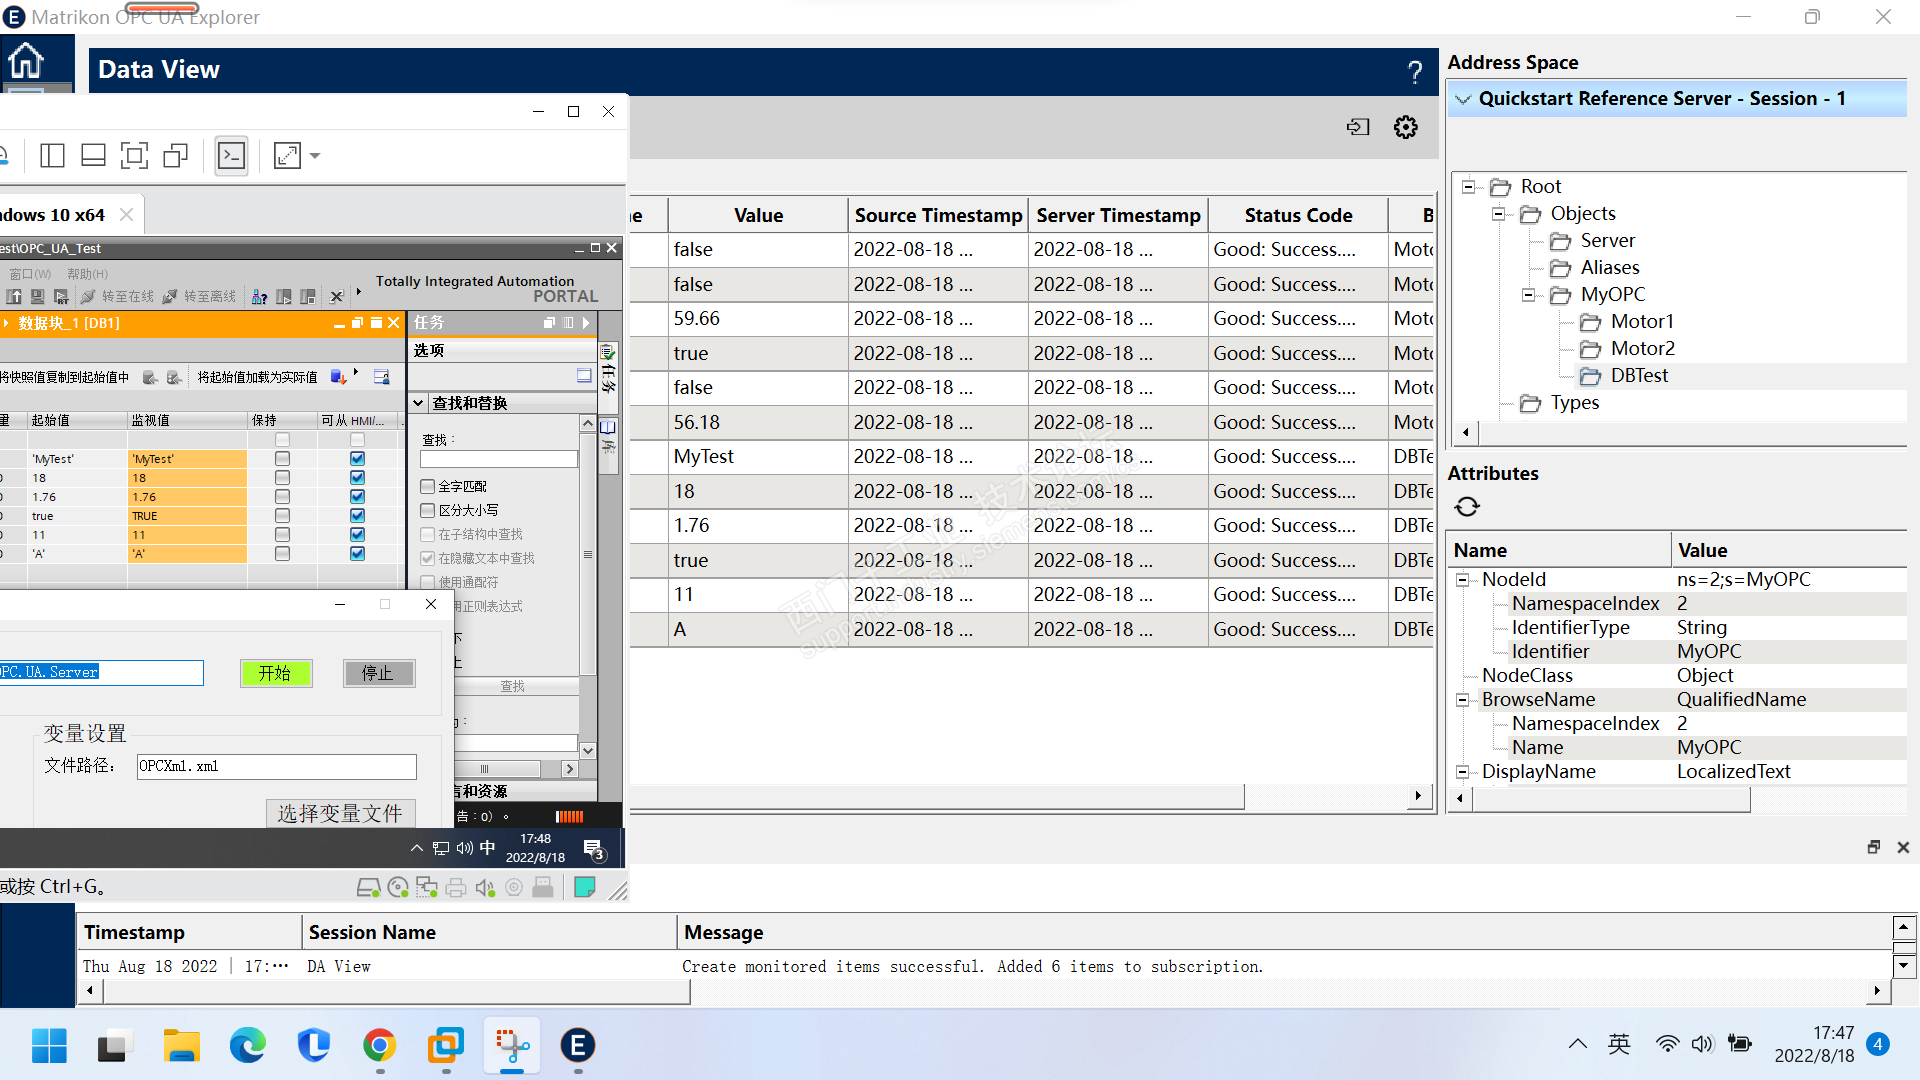The image size is (1920, 1080).
Task: Collapse the Quickstart Reference Server session chevron
Action: tap(1463, 99)
